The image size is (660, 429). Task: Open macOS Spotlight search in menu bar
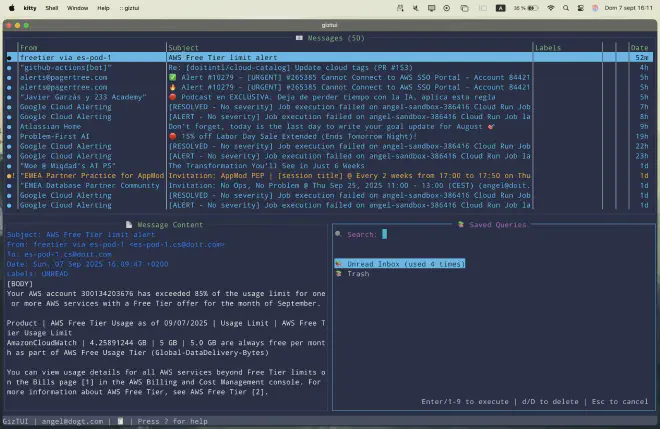(x=566, y=8)
